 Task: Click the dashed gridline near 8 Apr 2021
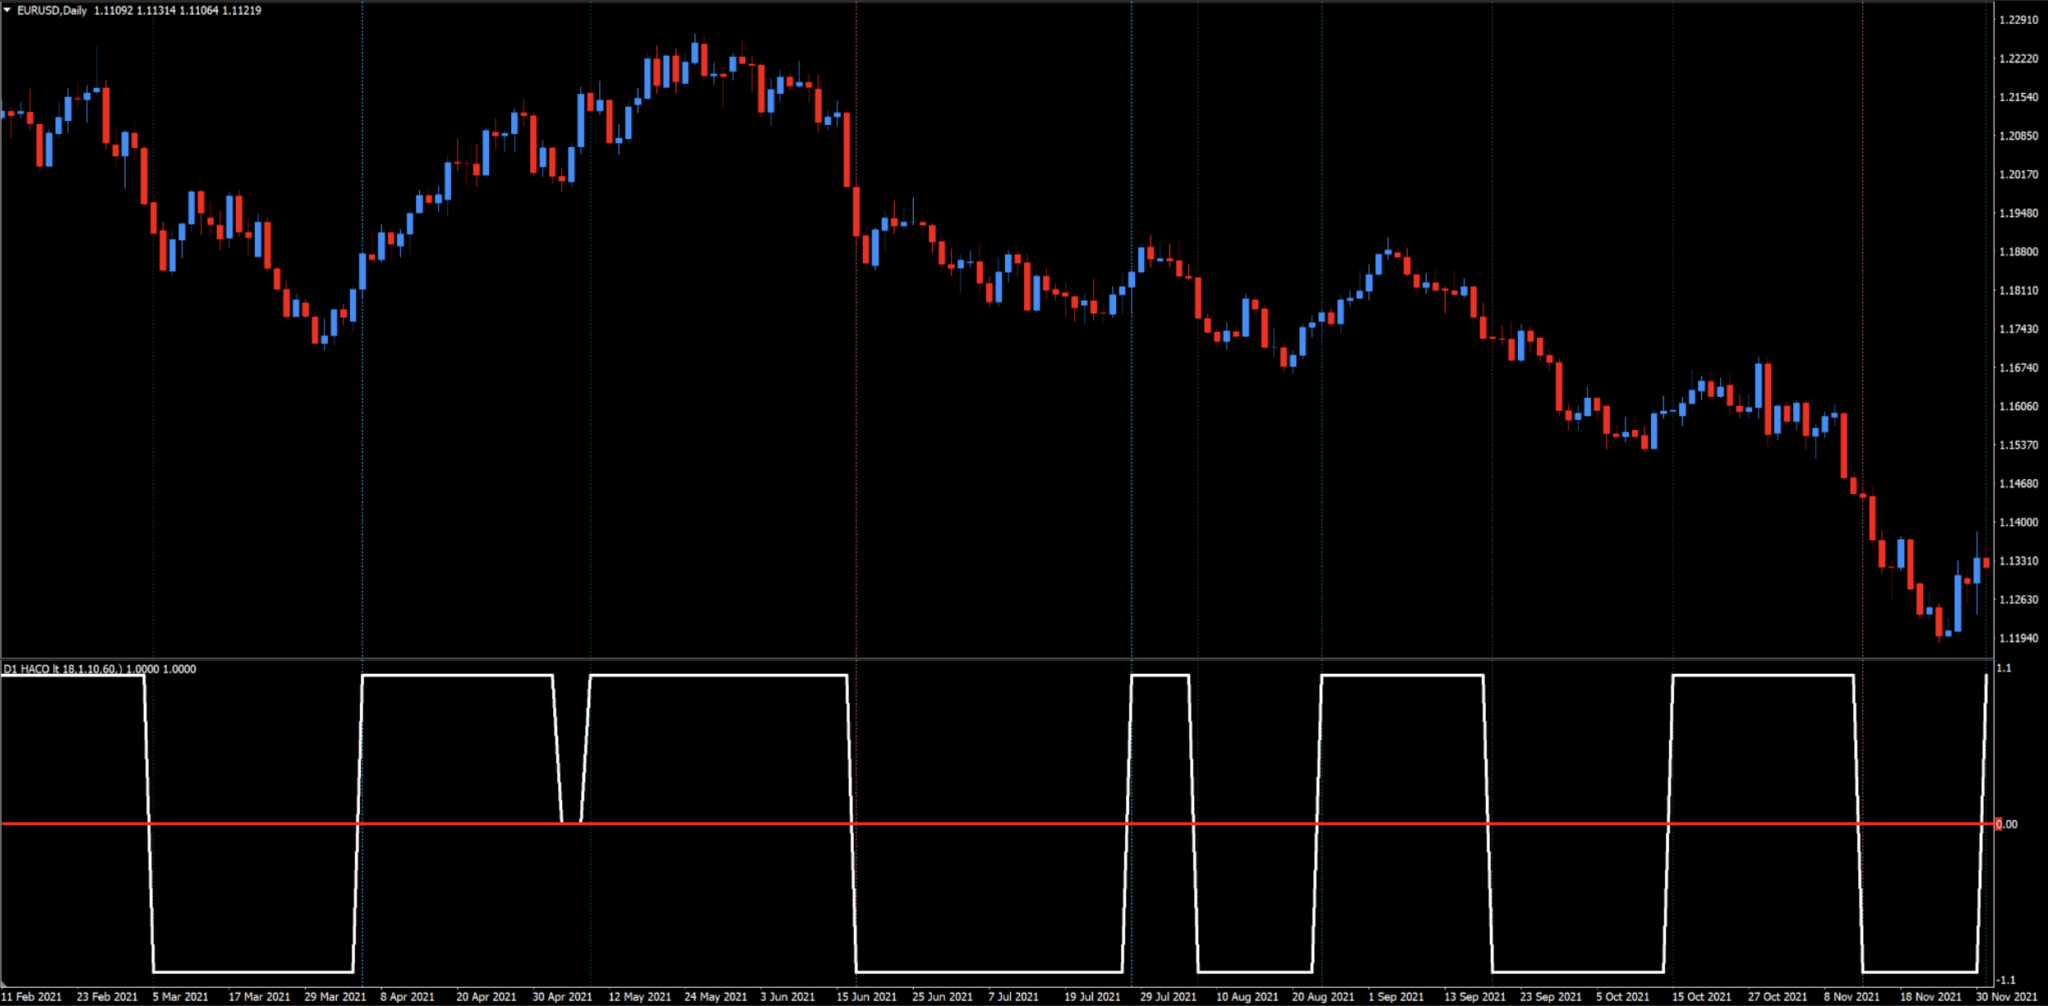[362, 400]
